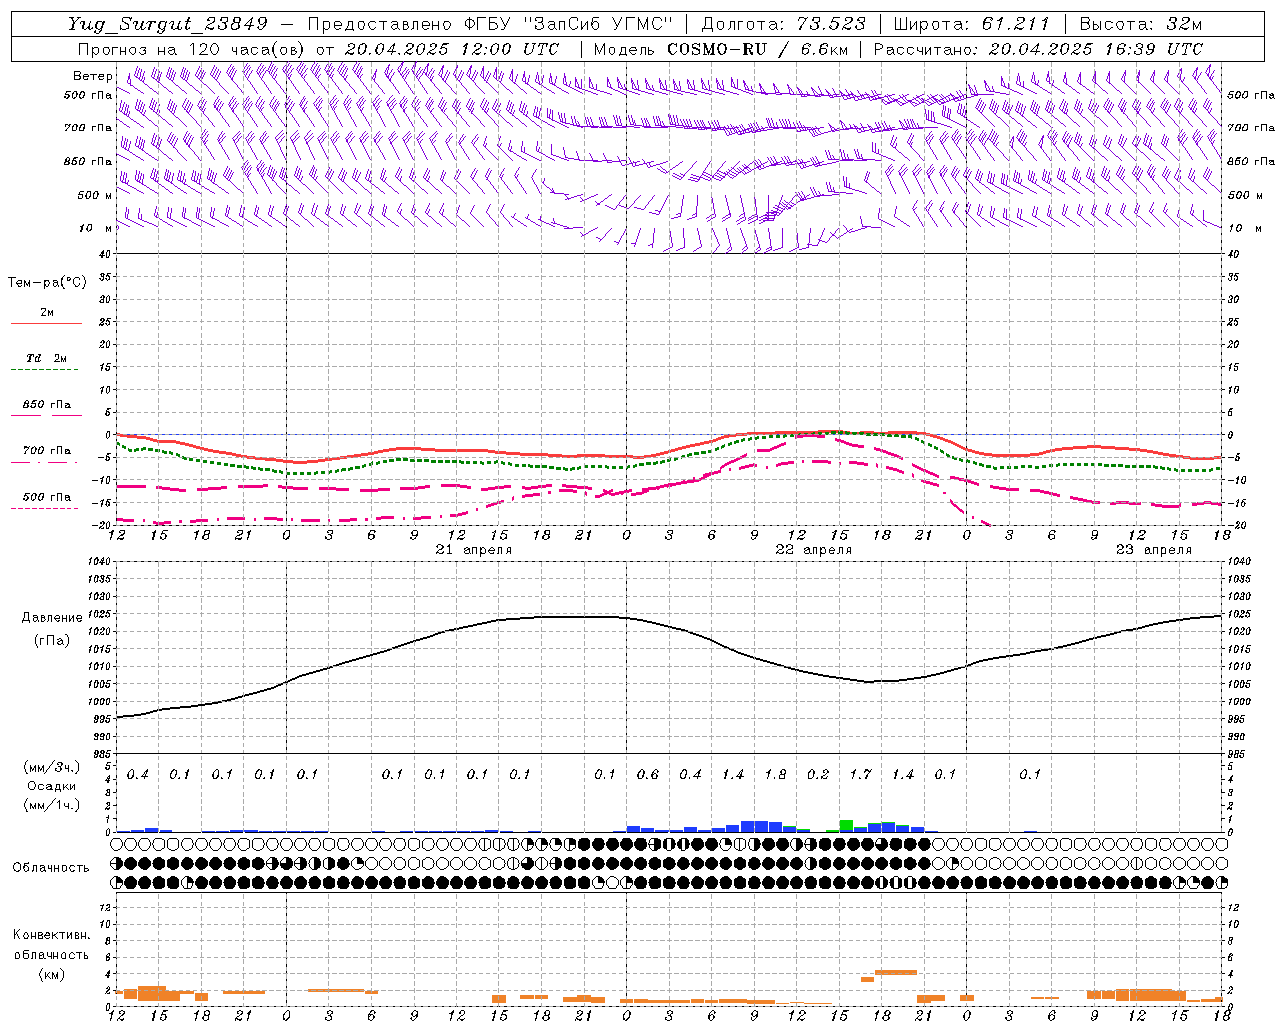
Task: Click the latitude value "Широта: 61.211"
Action: [971, 24]
